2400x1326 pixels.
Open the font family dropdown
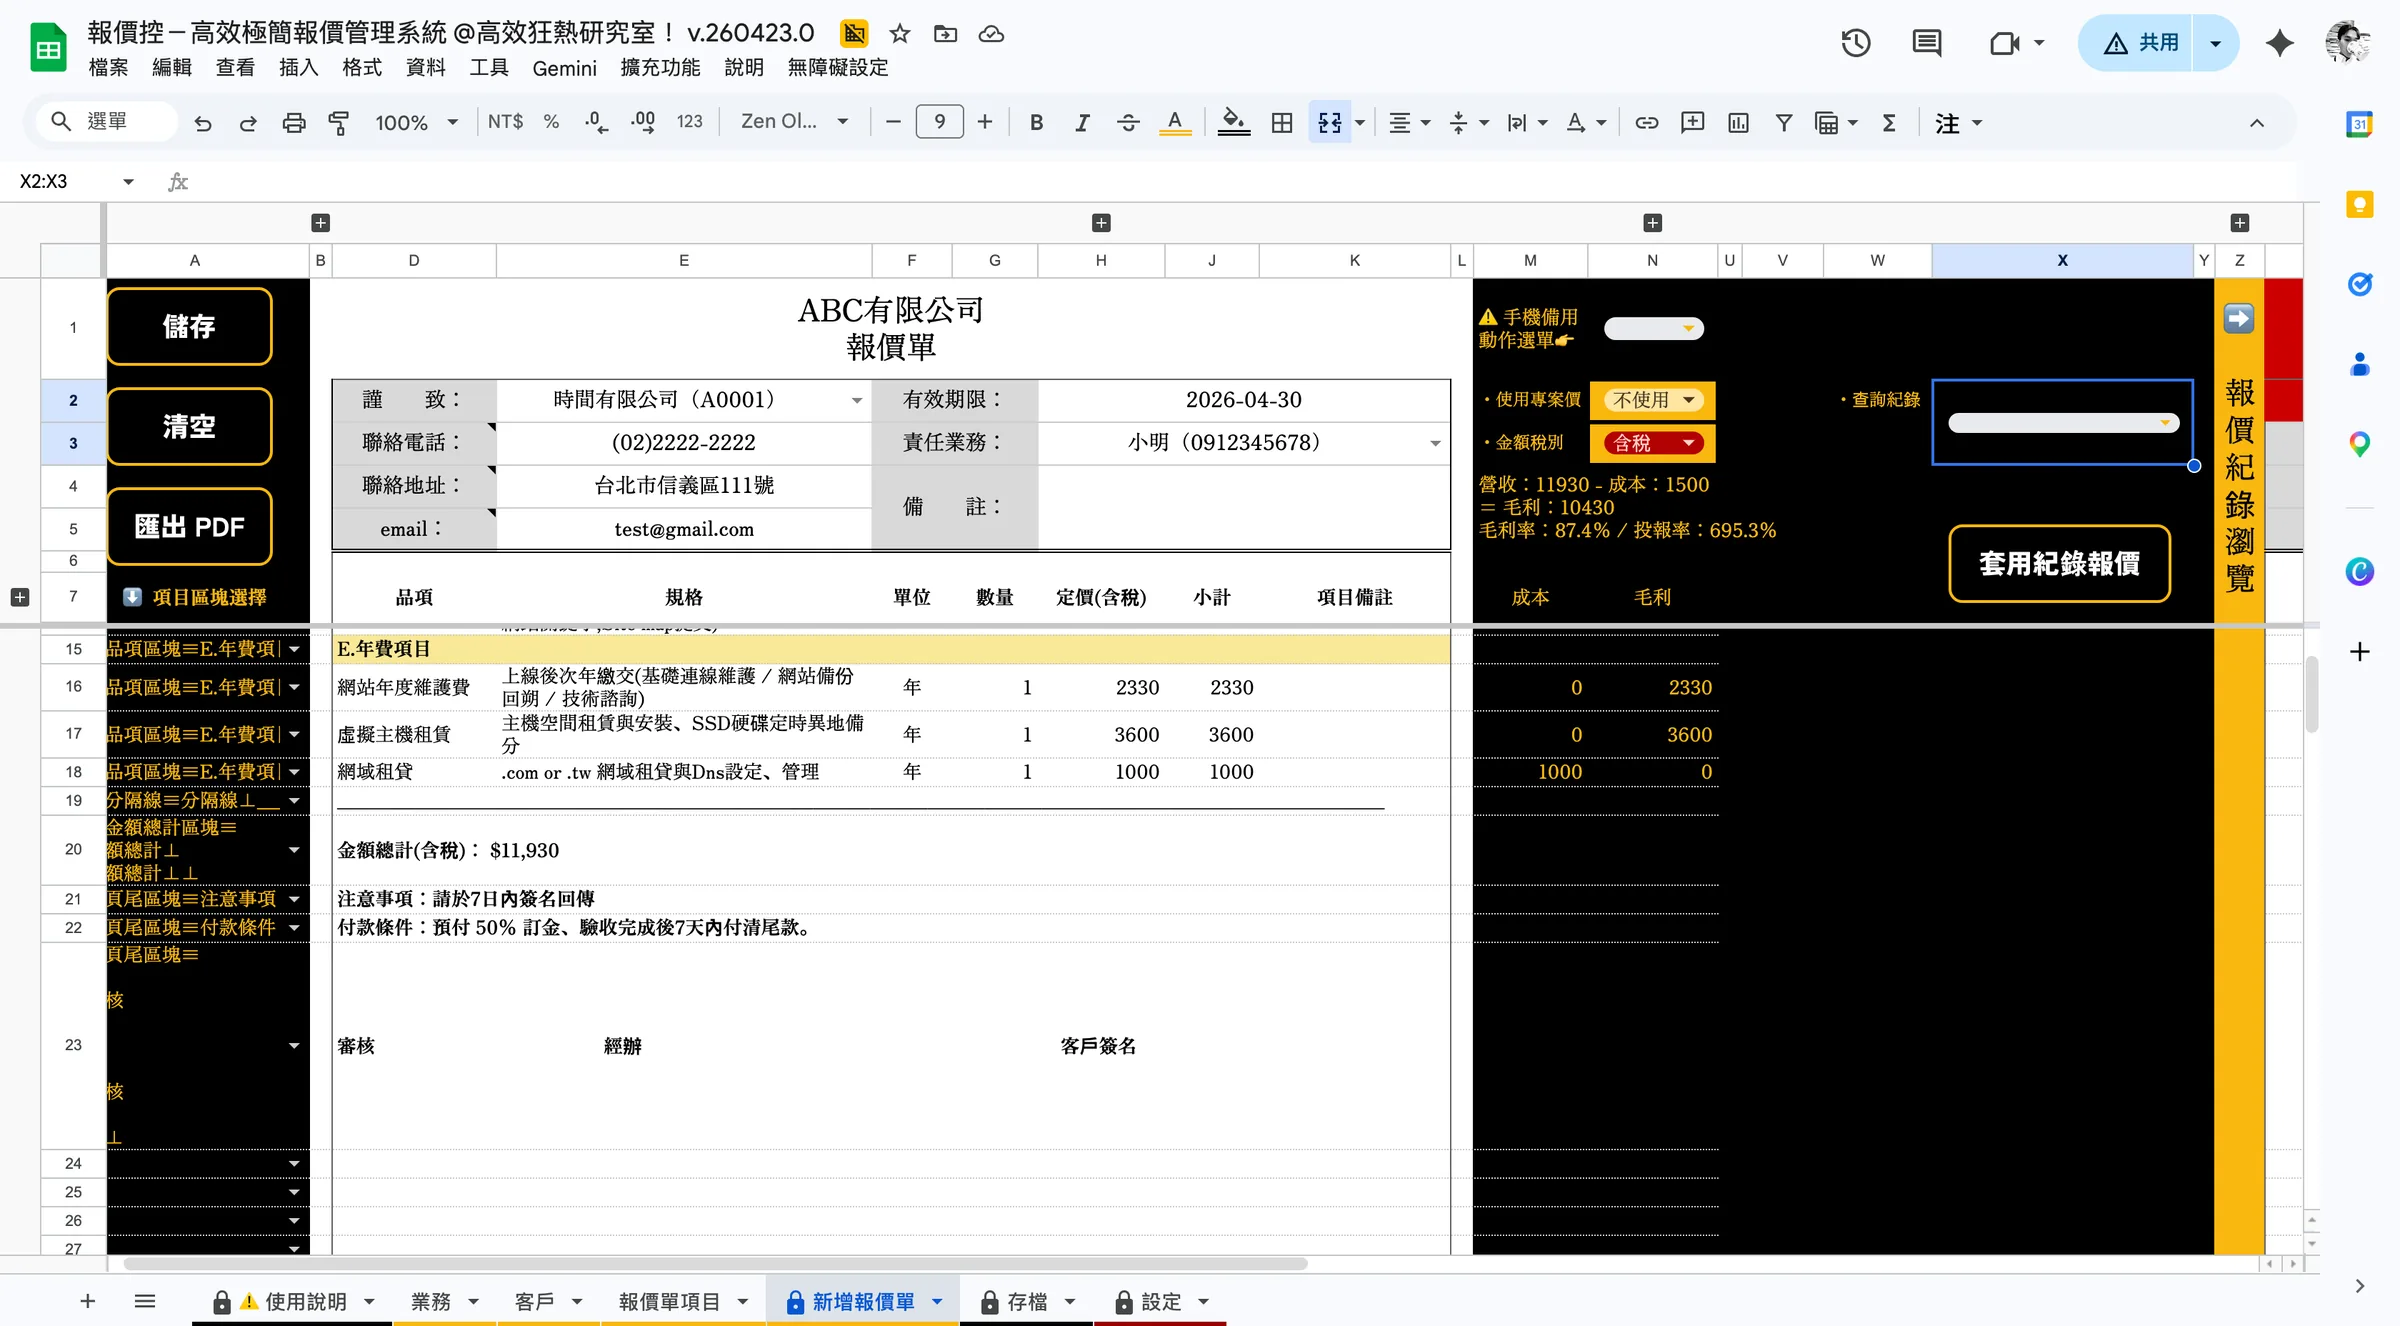pyautogui.click(x=794, y=122)
